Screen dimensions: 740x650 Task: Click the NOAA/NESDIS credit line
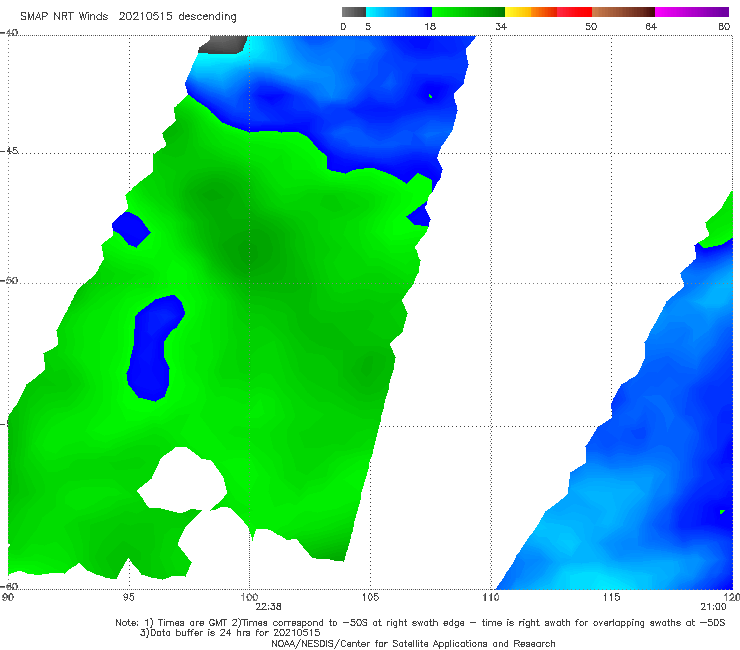pyautogui.click(x=413, y=643)
